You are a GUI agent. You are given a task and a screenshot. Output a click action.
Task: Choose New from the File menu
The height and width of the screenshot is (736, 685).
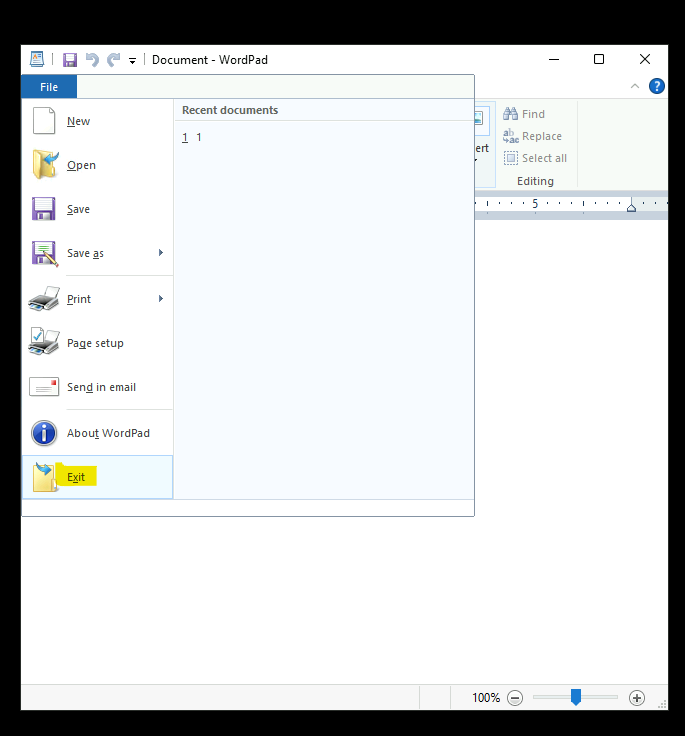click(97, 121)
